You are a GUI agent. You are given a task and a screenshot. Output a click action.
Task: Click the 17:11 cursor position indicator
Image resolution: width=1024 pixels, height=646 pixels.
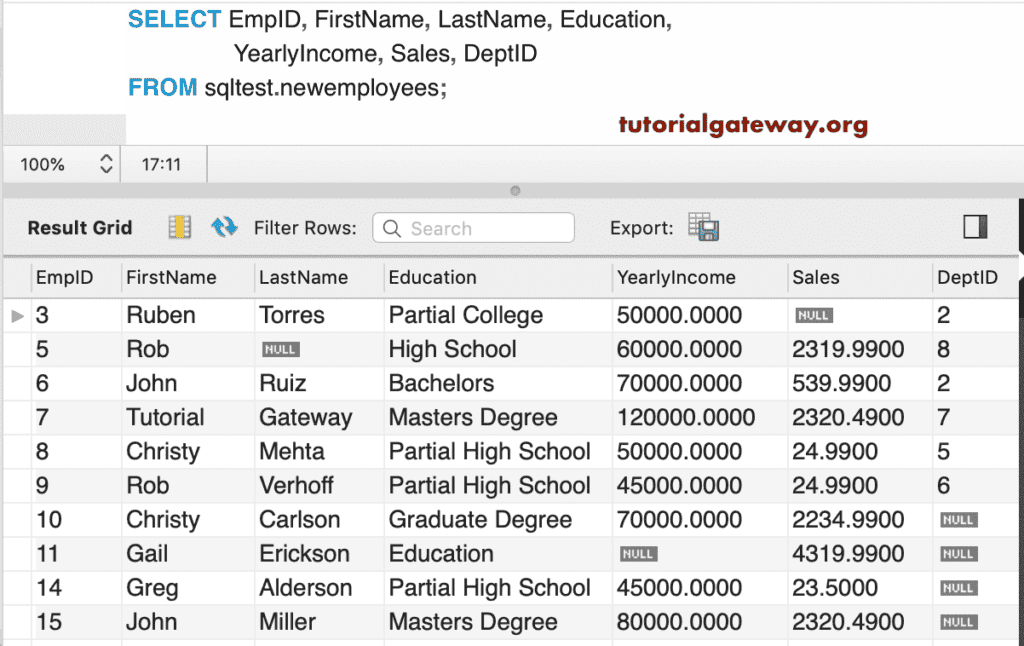point(161,165)
